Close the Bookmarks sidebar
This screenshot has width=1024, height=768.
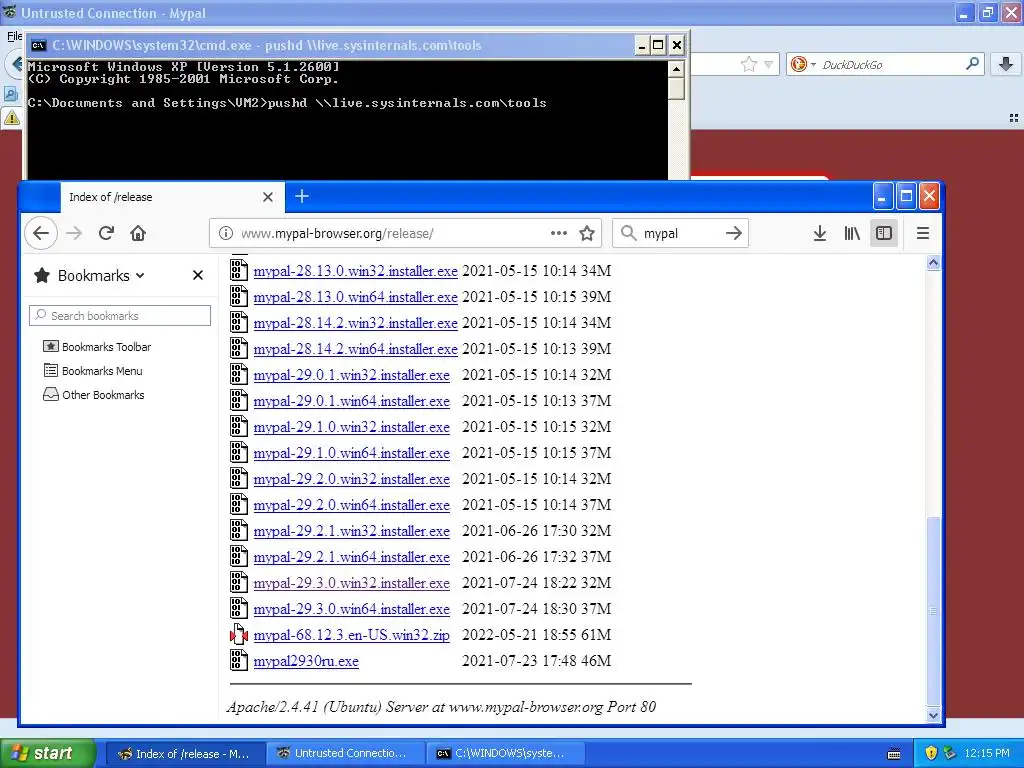[x=198, y=276]
